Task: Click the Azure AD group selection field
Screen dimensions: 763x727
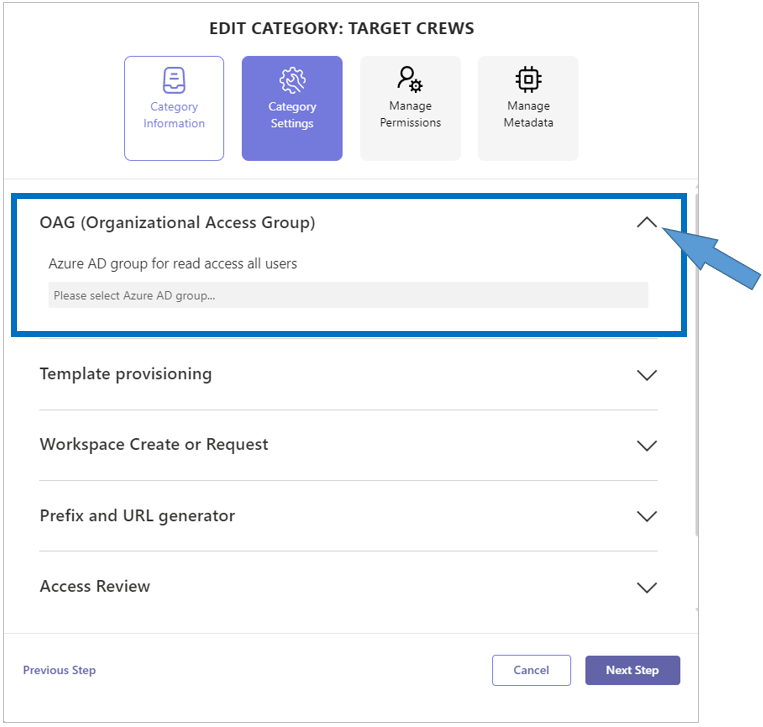Action: pyautogui.click(x=348, y=295)
